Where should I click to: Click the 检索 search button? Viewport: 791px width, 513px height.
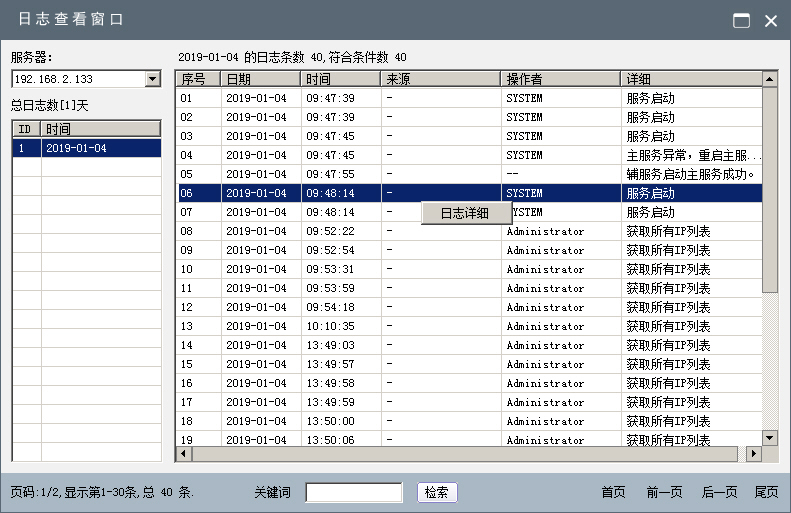coord(436,492)
